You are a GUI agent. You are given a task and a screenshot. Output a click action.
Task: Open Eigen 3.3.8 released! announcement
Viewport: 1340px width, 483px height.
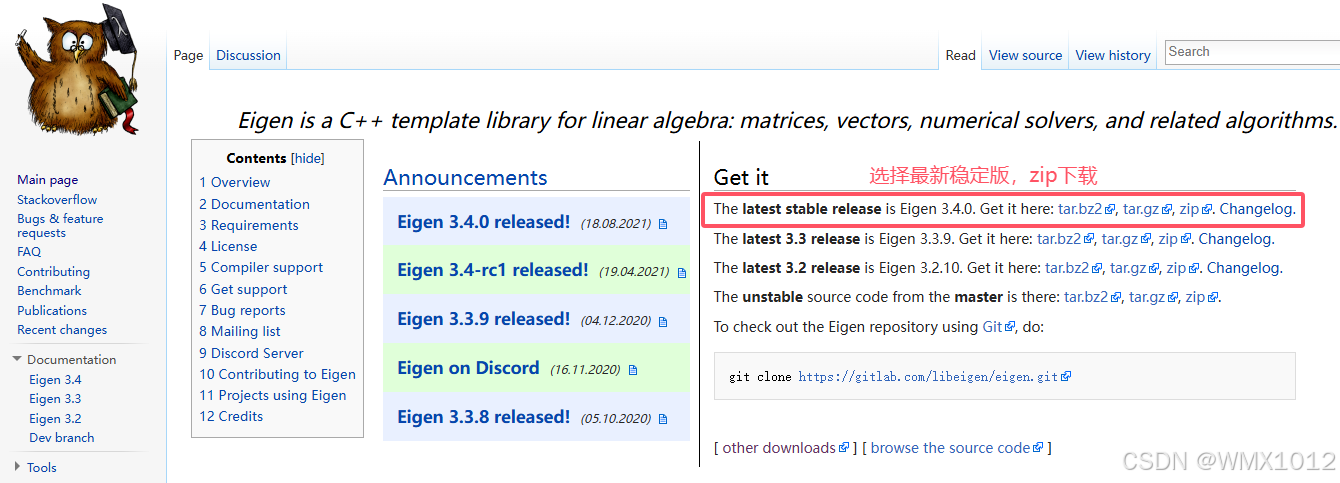tap(483, 416)
